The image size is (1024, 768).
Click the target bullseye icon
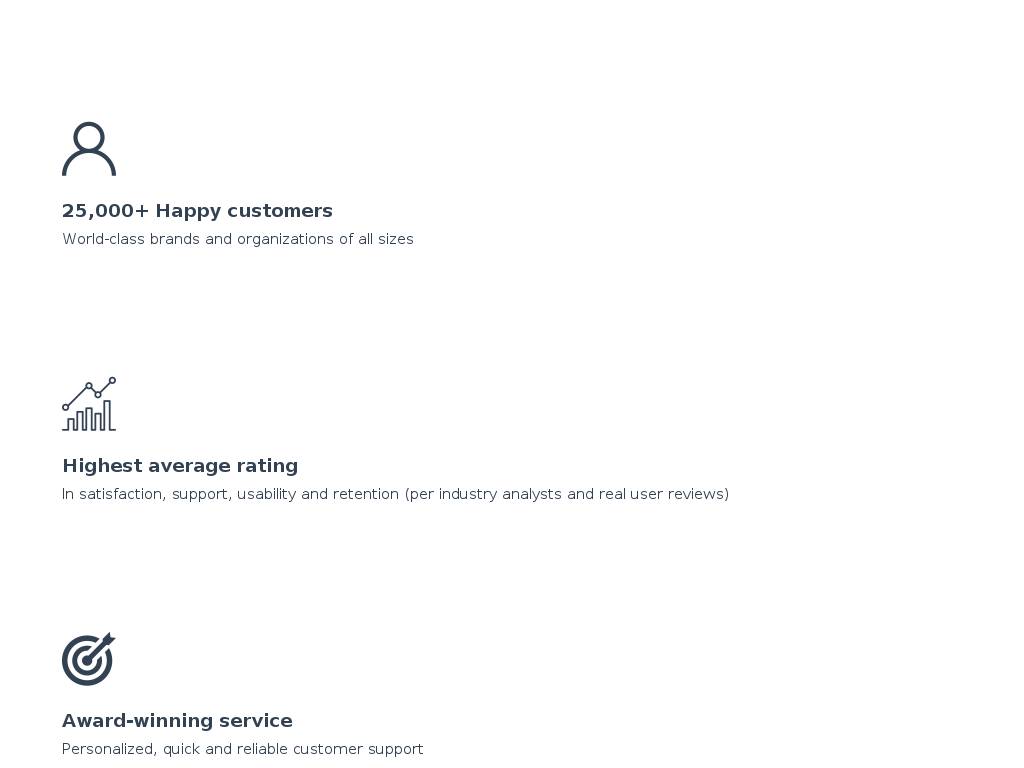[86, 661]
